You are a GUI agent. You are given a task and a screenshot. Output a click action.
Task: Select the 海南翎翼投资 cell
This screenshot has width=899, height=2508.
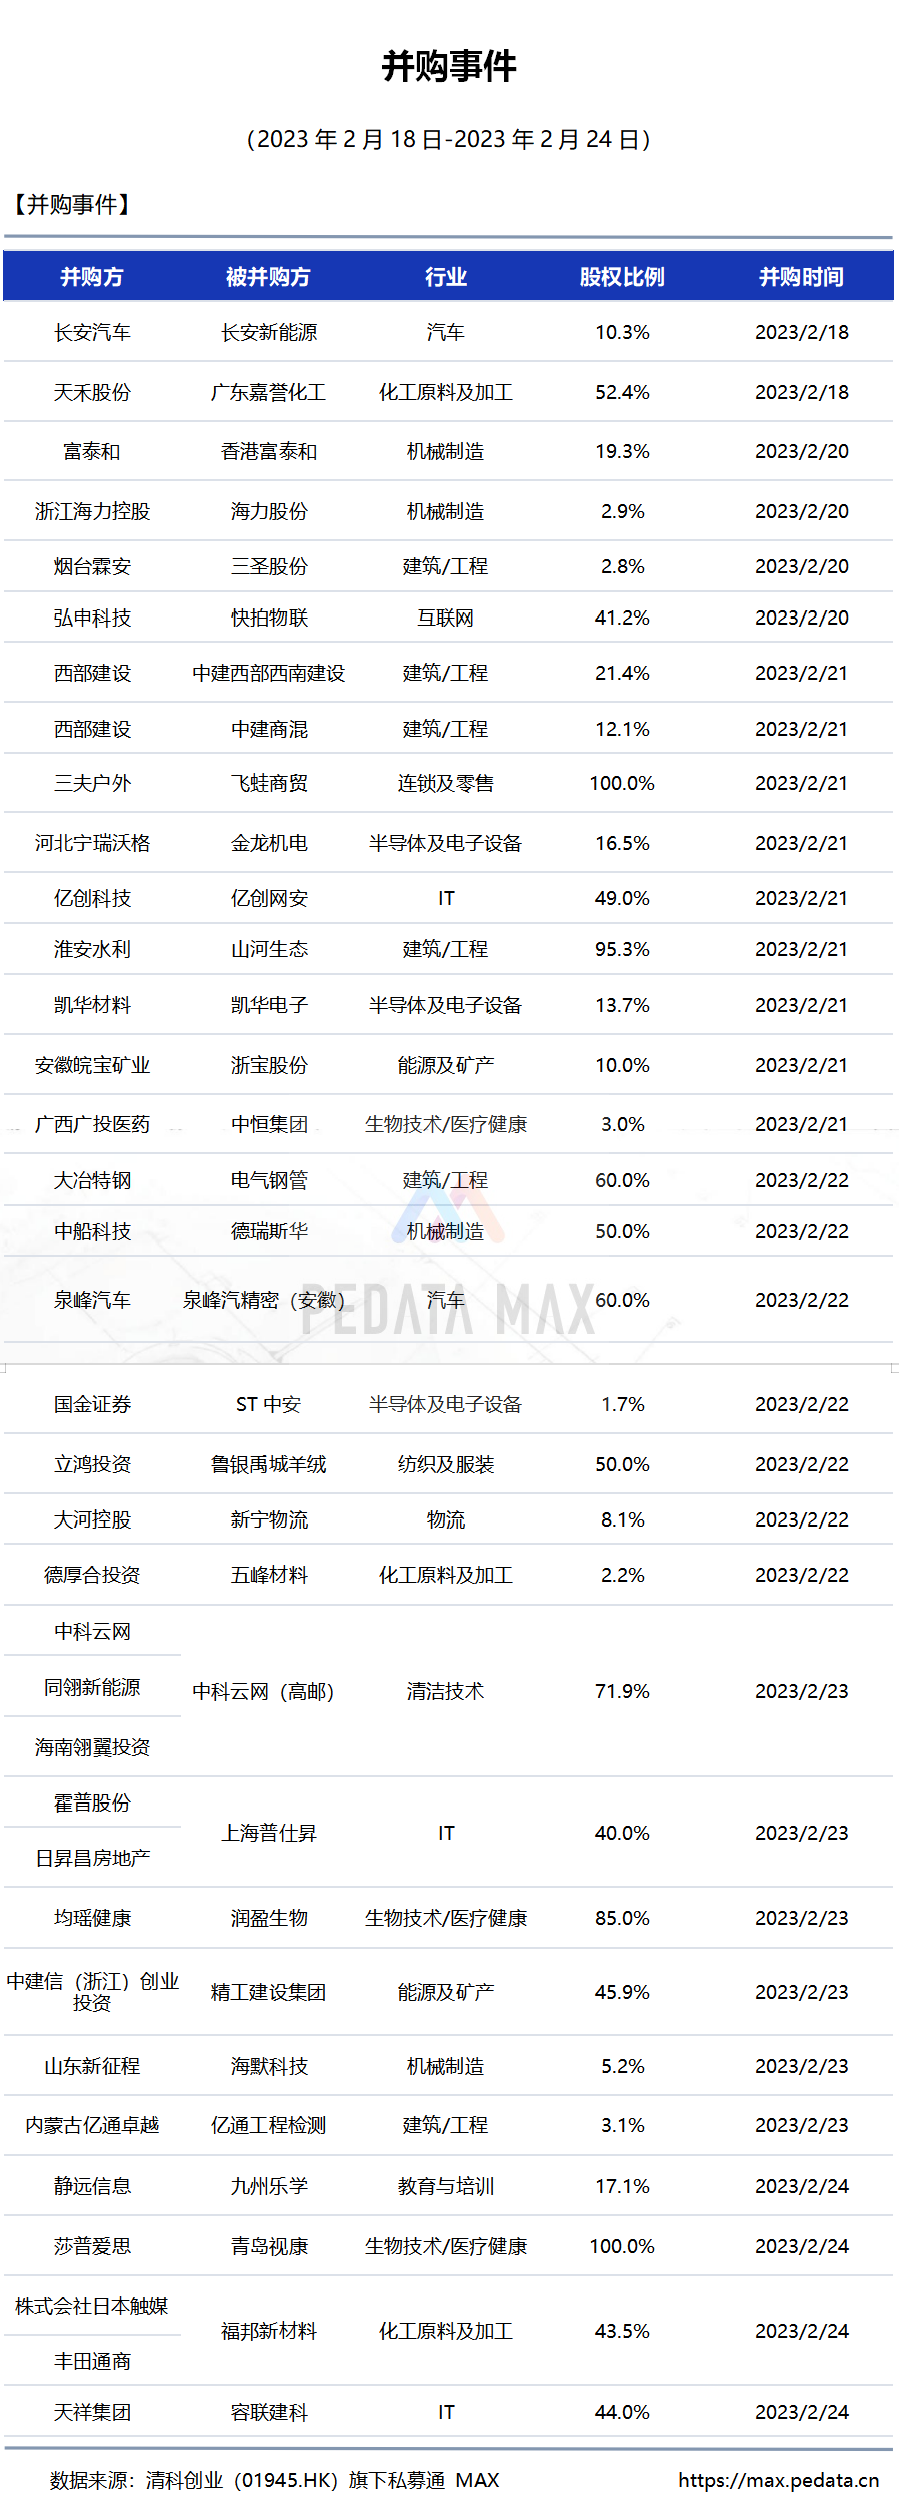click(x=92, y=1748)
